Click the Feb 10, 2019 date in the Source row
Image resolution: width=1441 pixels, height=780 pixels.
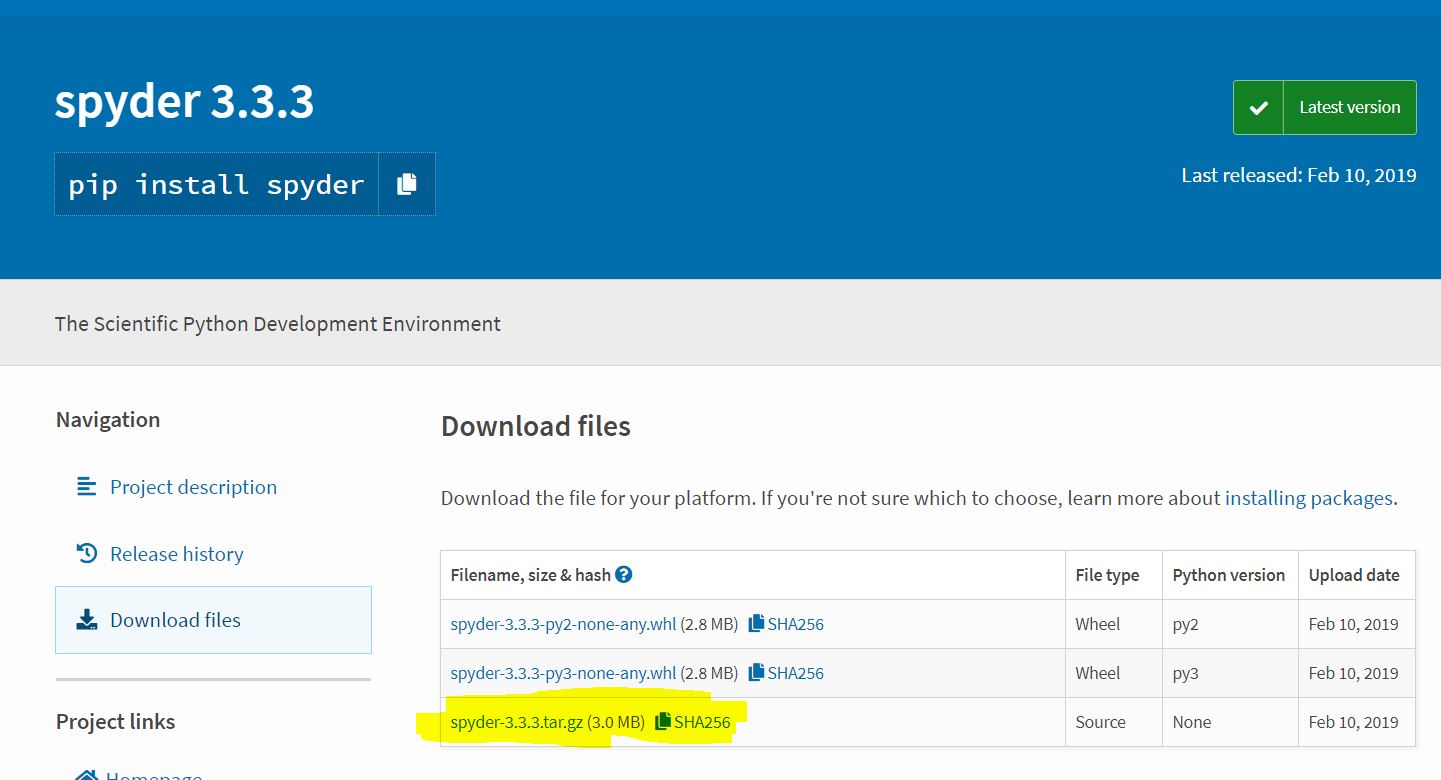point(1353,722)
